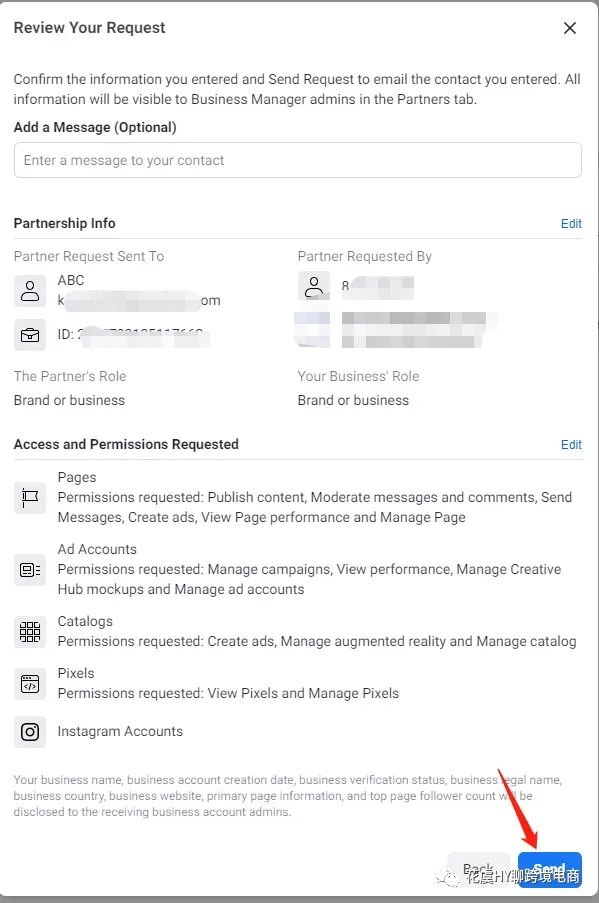Click the briefcase icon next to ID
This screenshot has width=599, height=903.
pyautogui.click(x=30, y=335)
